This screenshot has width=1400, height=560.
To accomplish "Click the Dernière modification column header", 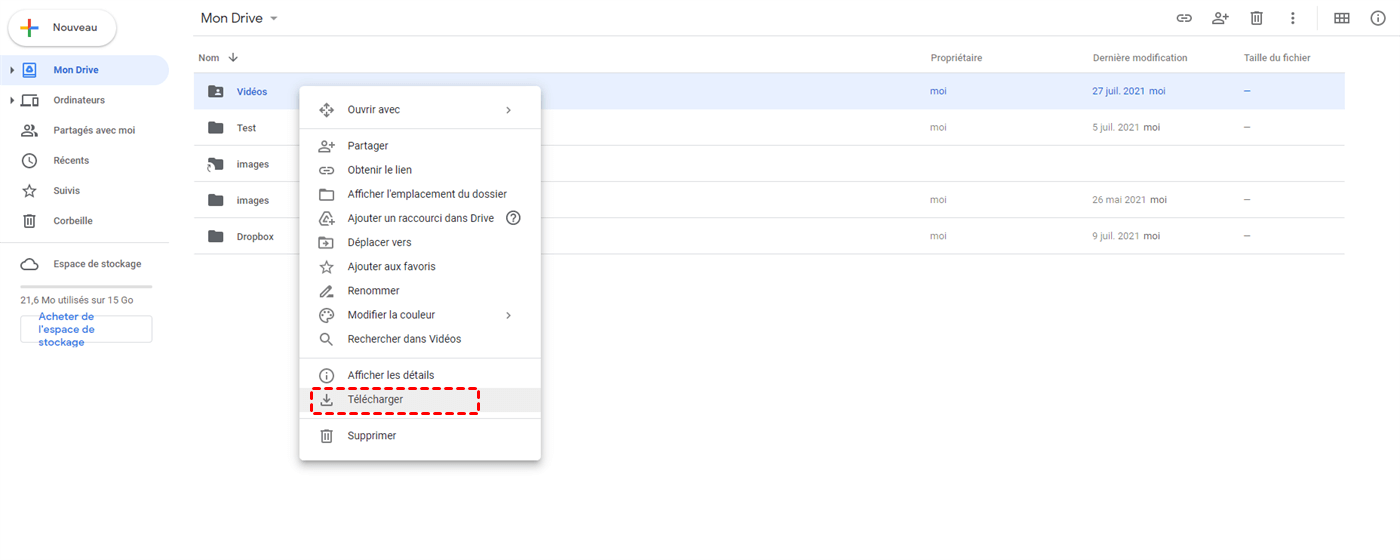I will pos(1140,58).
